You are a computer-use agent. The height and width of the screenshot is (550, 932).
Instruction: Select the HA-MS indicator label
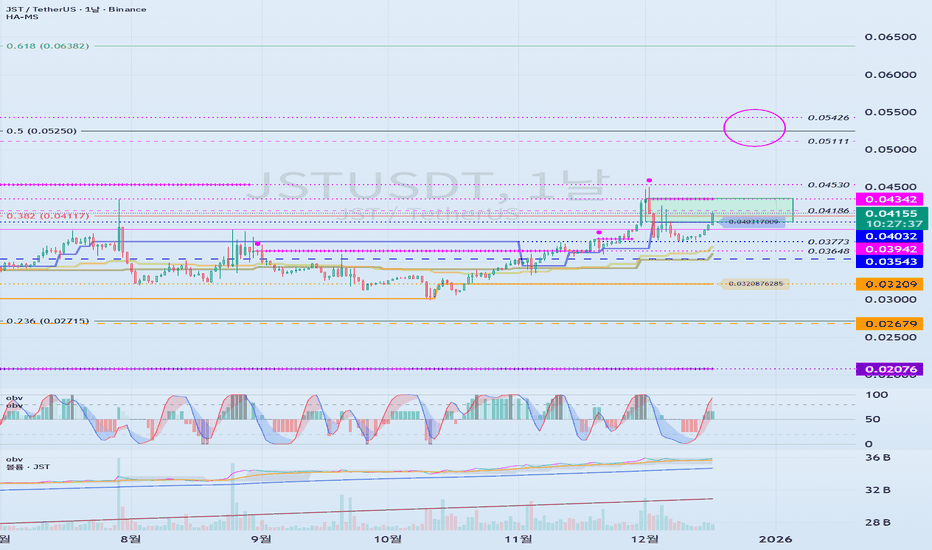point(22,17)
